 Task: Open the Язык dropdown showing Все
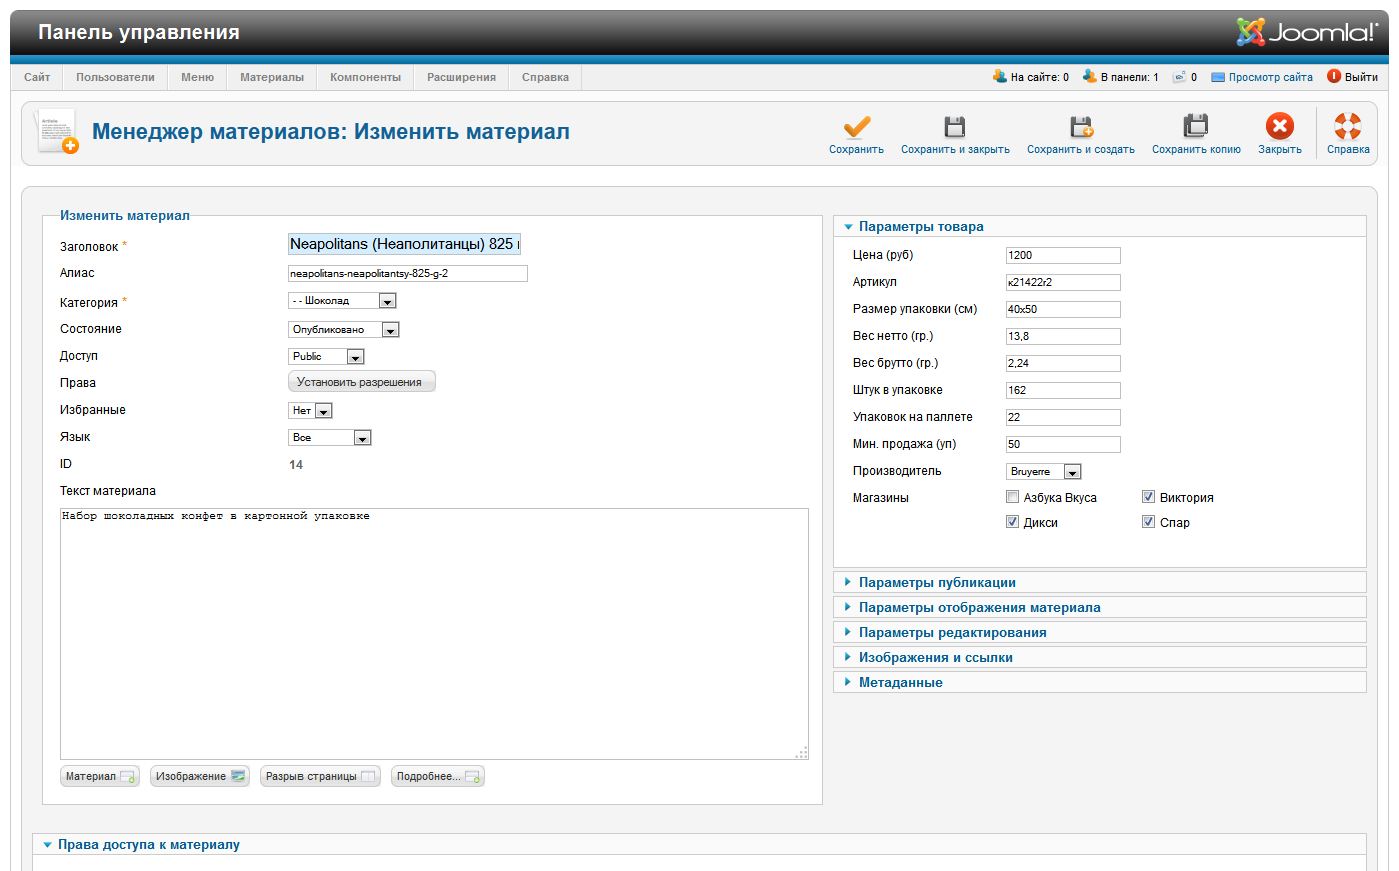click(330, 438)
